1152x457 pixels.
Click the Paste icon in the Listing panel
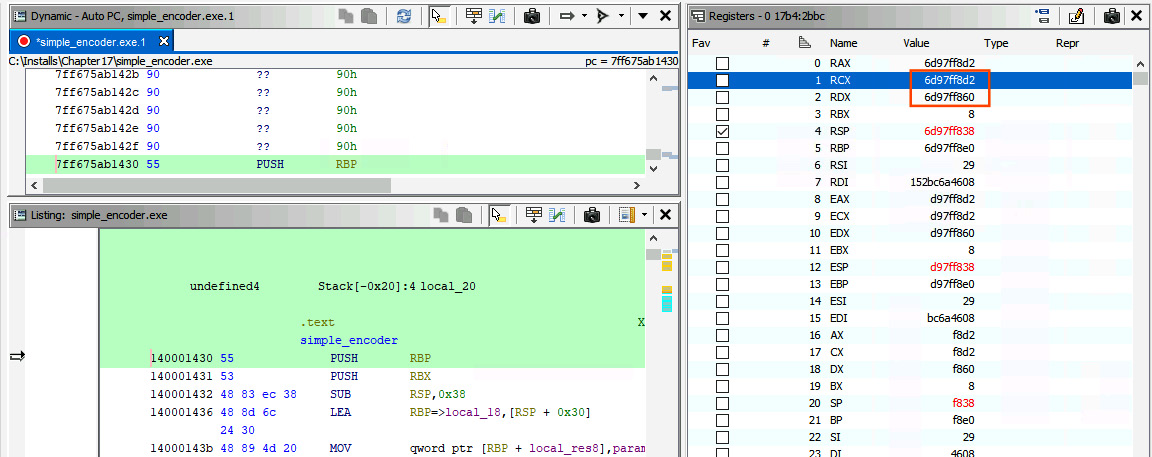click(464, 215)
